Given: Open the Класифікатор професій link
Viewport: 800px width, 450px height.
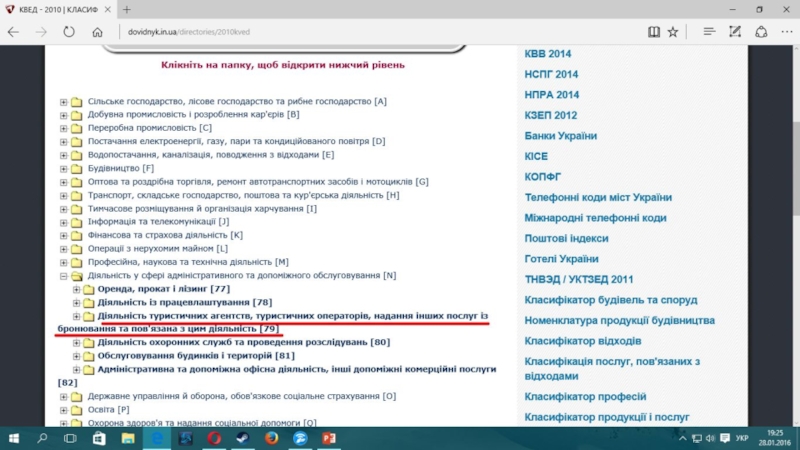Looking at the screenshot, I should [585, 396].
